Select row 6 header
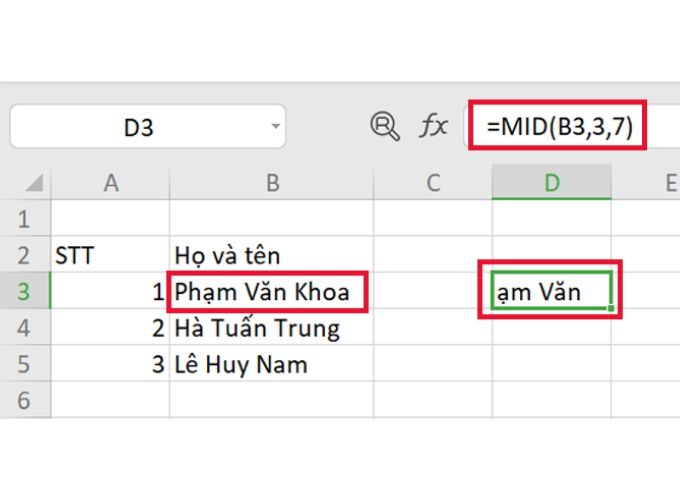 [24, 400]
